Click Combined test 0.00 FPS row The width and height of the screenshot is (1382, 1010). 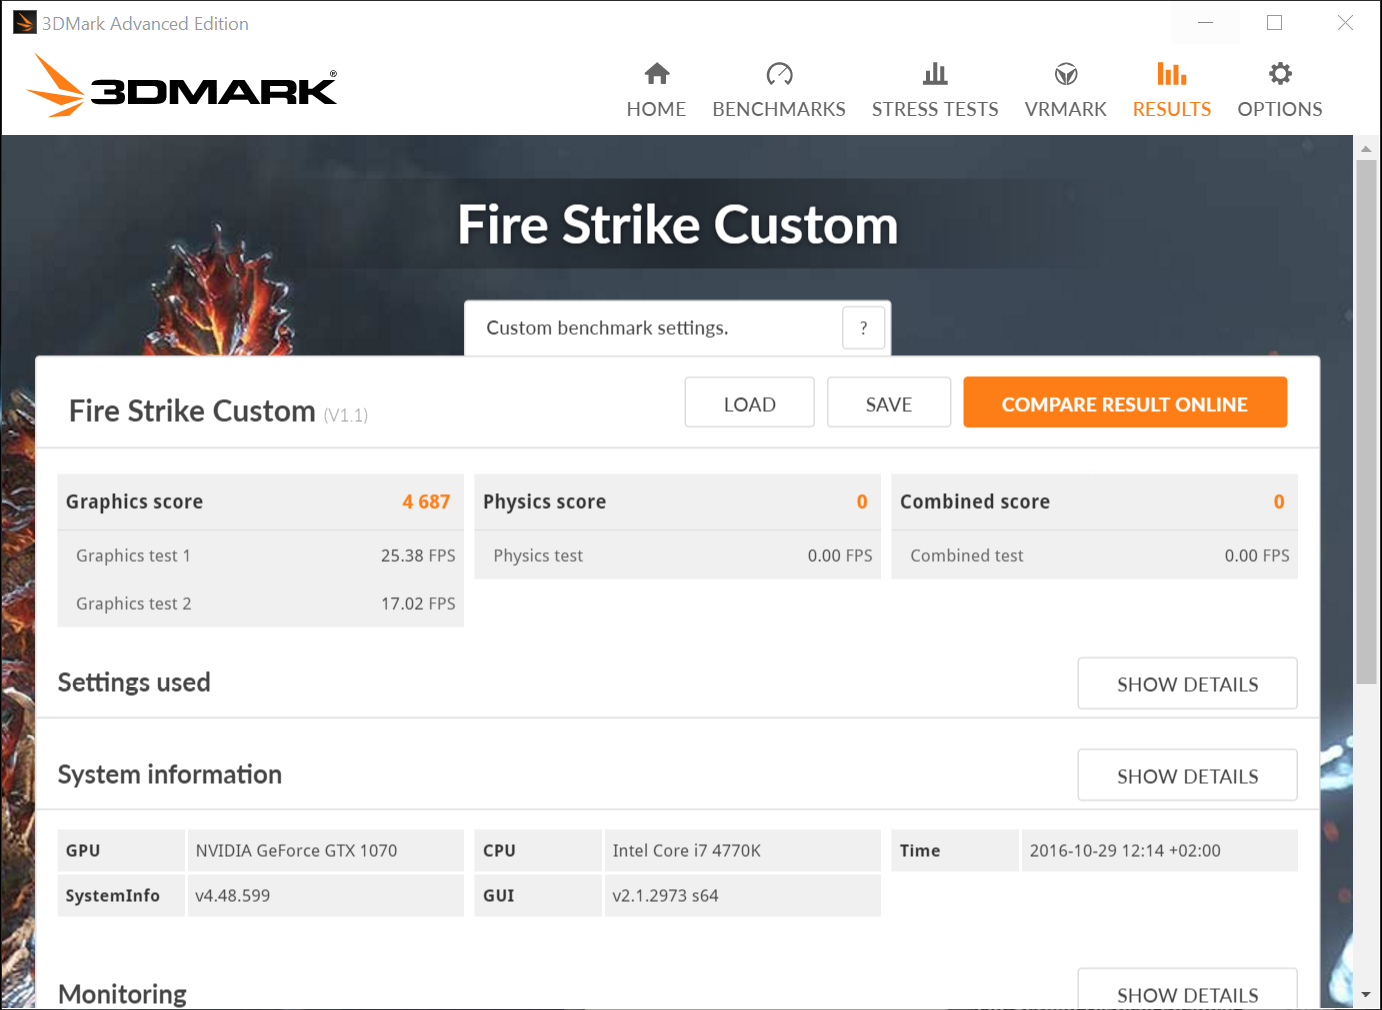click(x=1094, y=555)
